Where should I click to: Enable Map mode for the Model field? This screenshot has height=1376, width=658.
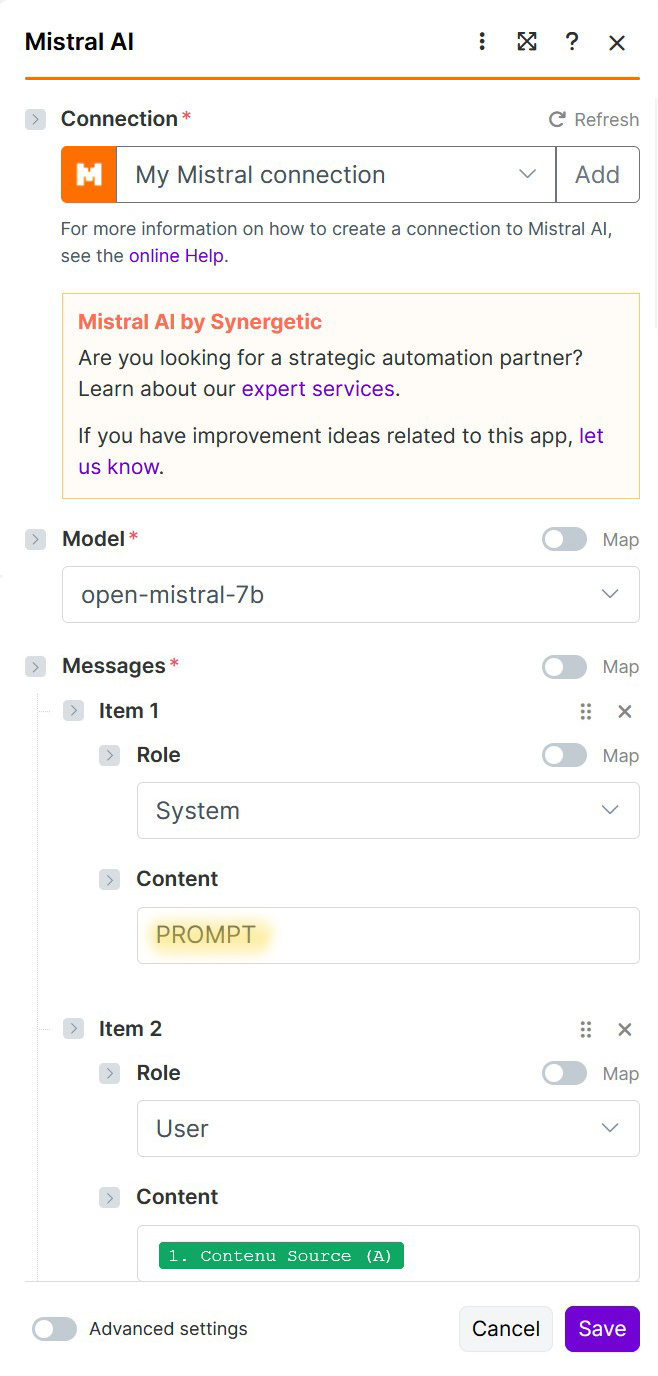564,539
